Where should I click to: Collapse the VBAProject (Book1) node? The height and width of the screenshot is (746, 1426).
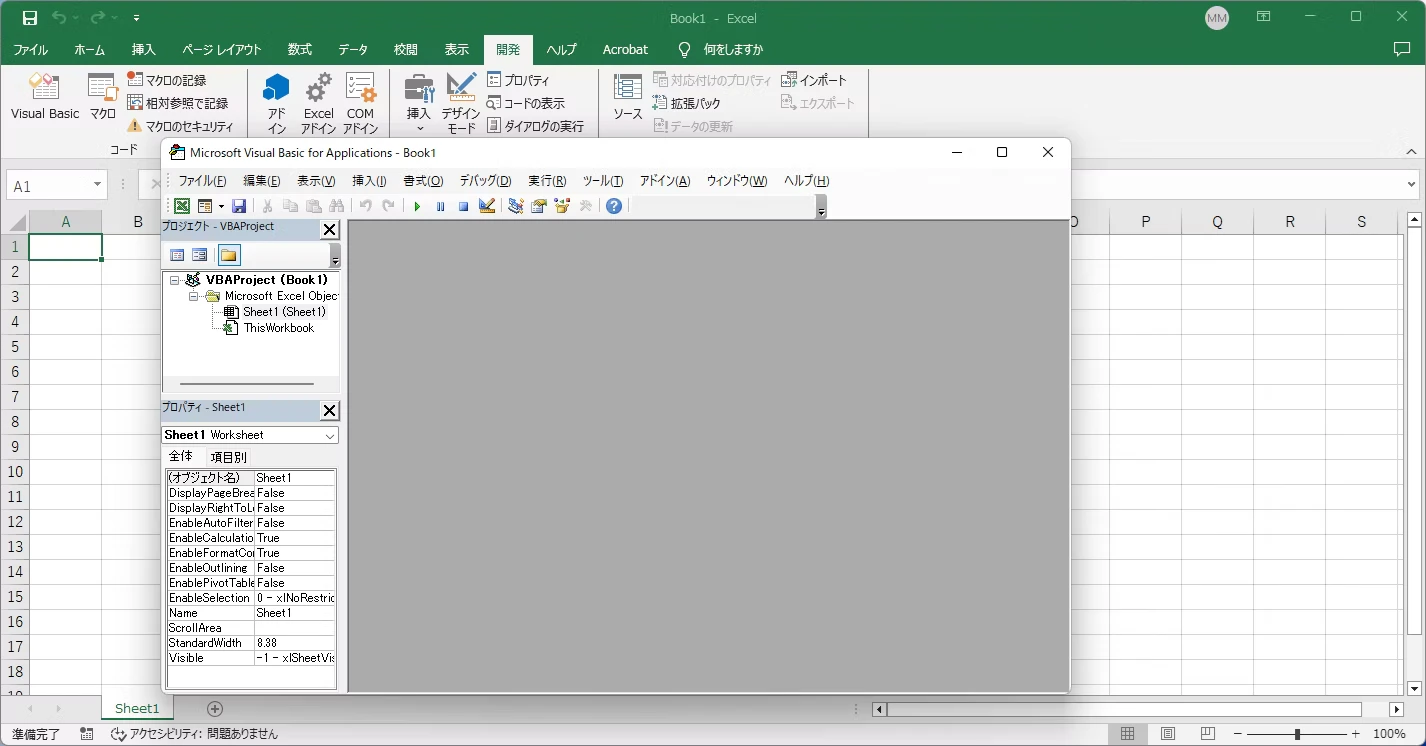click(175, 281)
